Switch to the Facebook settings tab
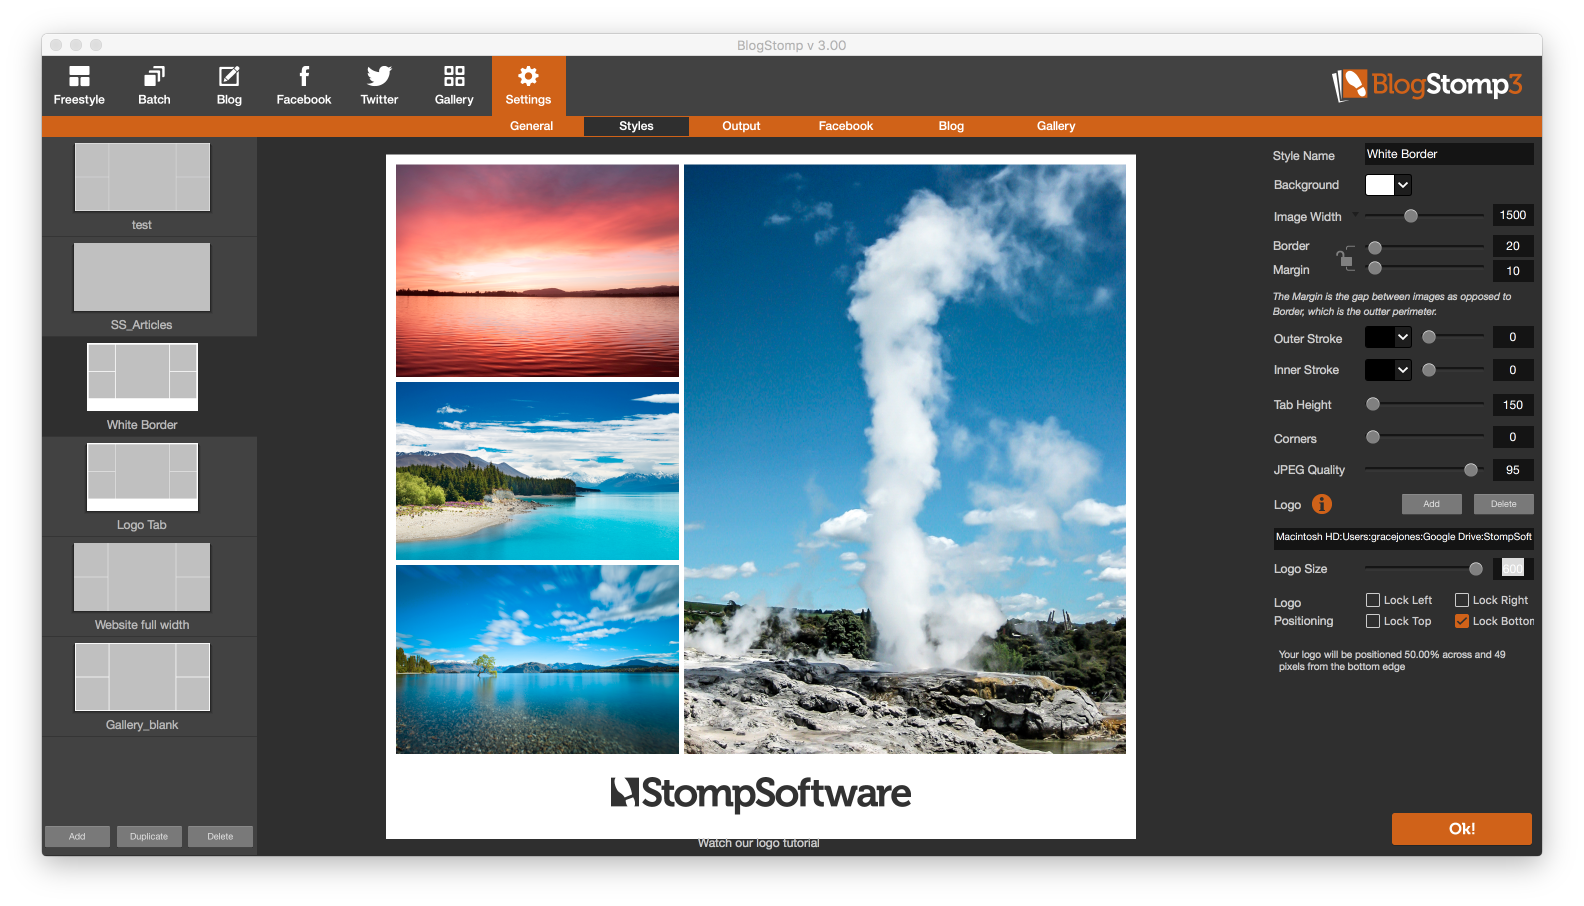1584x906 pixels. (x=846, y=126)
